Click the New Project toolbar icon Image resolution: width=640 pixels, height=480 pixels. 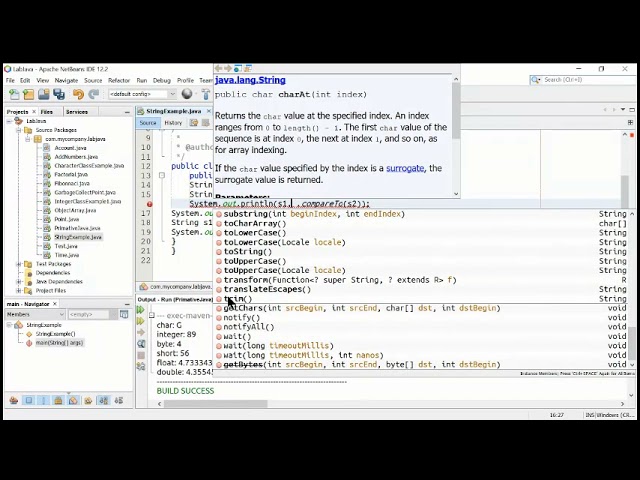pos(29,94)
